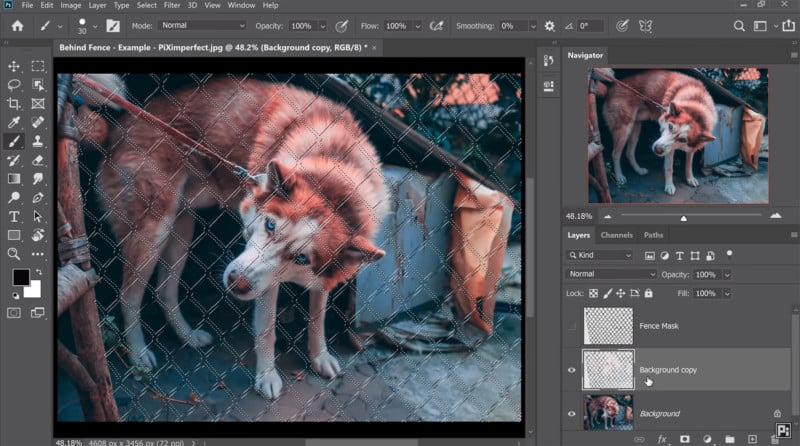Screen dimensions: 800x446
Task: Click the white background color swatch
Action: coord(34,290)
